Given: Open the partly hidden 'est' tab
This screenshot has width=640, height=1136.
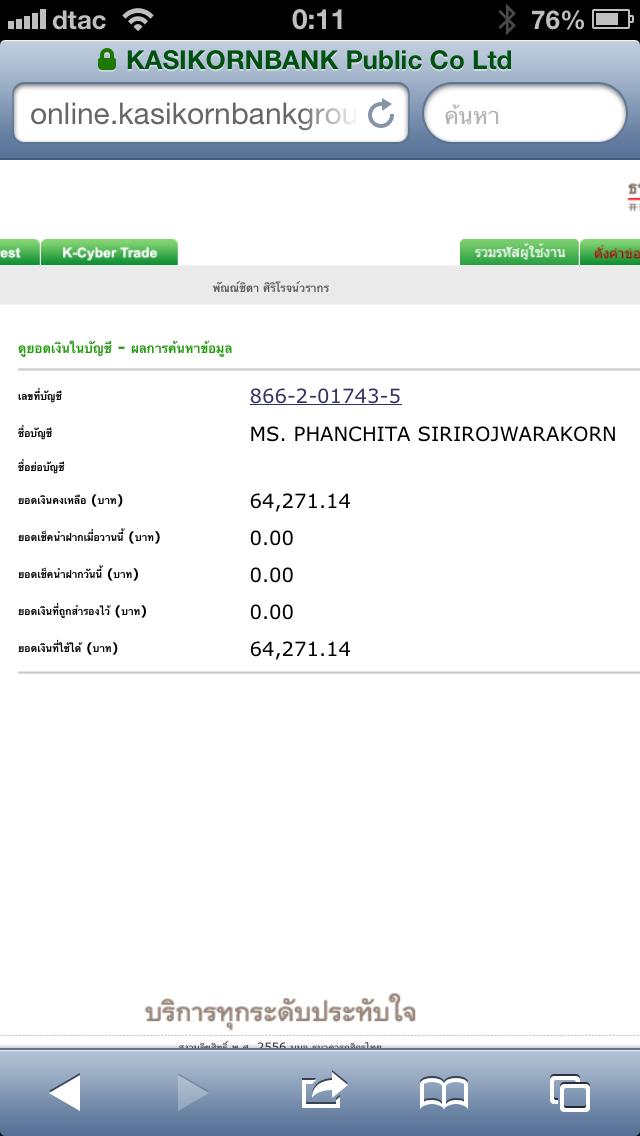Looking at the screenshot, I should tap(19, 252).
